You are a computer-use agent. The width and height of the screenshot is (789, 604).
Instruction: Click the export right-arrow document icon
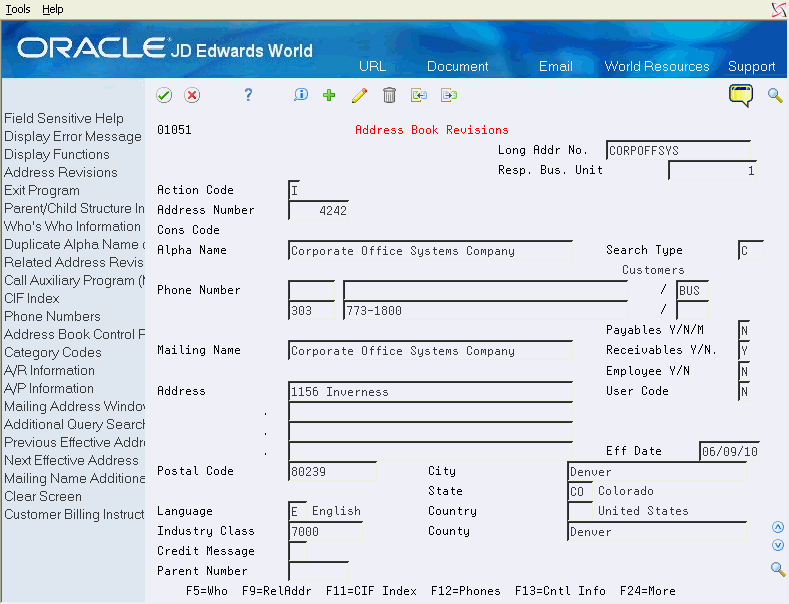point(449,95)
